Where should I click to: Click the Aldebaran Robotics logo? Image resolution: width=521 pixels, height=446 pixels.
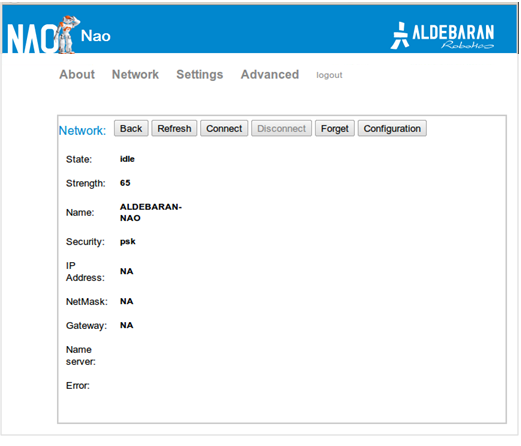(442, 36)
